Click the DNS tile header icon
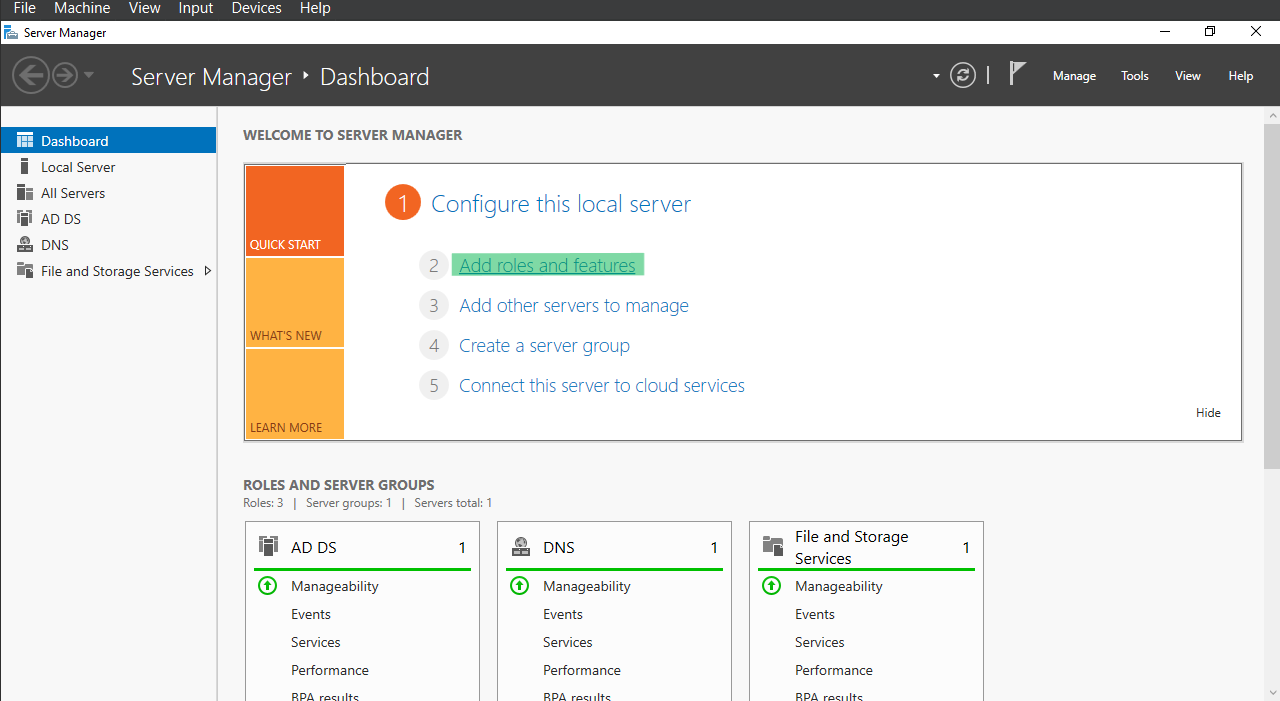Screen dimensions: 1280x701 520,546
